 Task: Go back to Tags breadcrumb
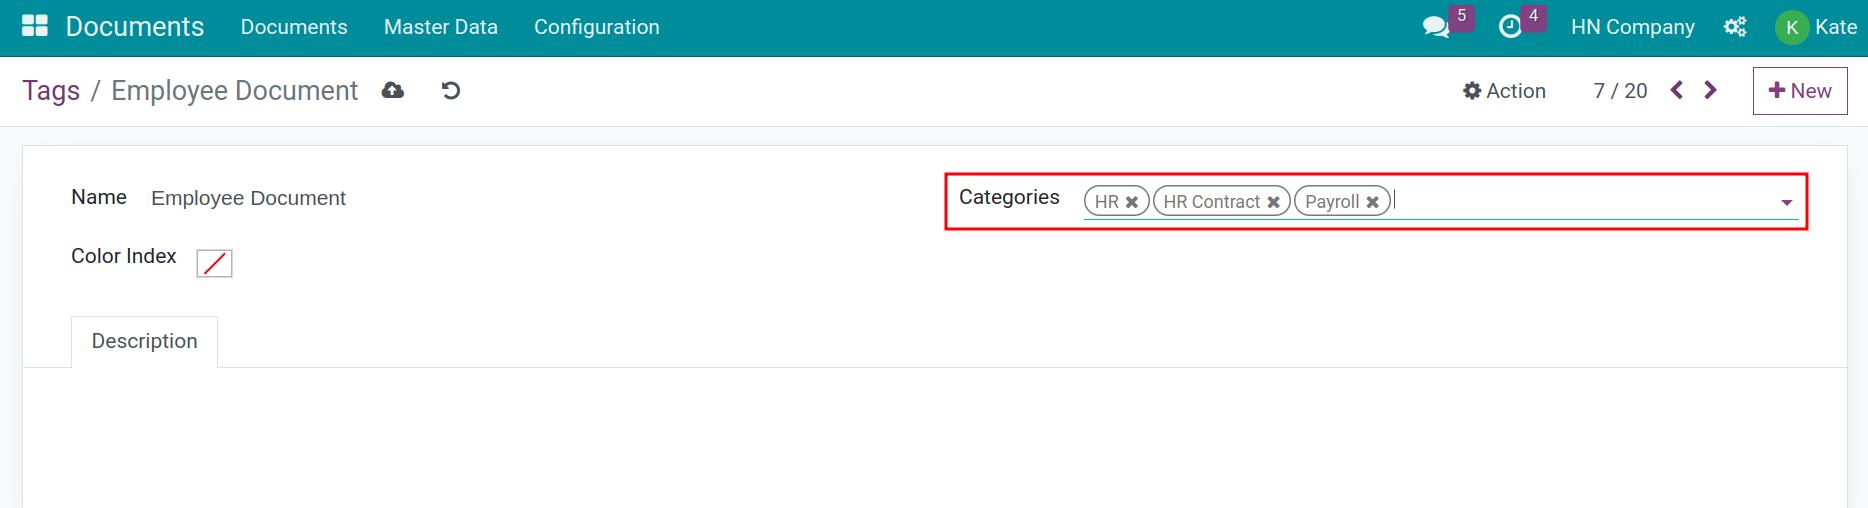(51, 91)
